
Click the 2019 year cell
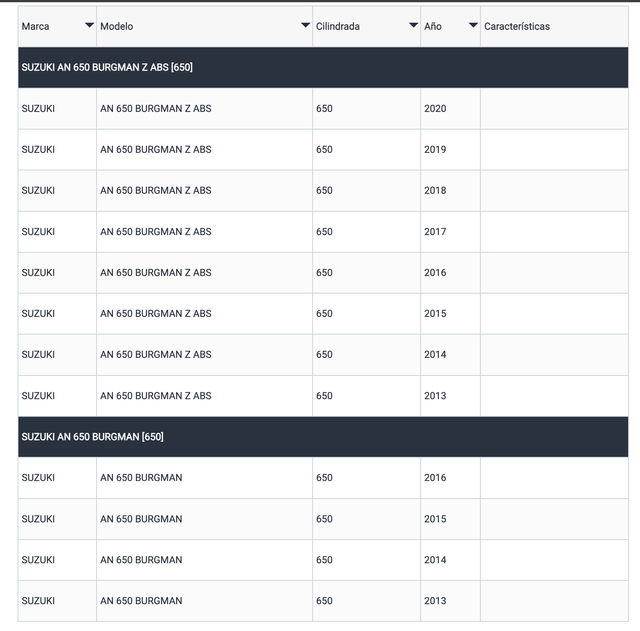[x=435, y=149]
